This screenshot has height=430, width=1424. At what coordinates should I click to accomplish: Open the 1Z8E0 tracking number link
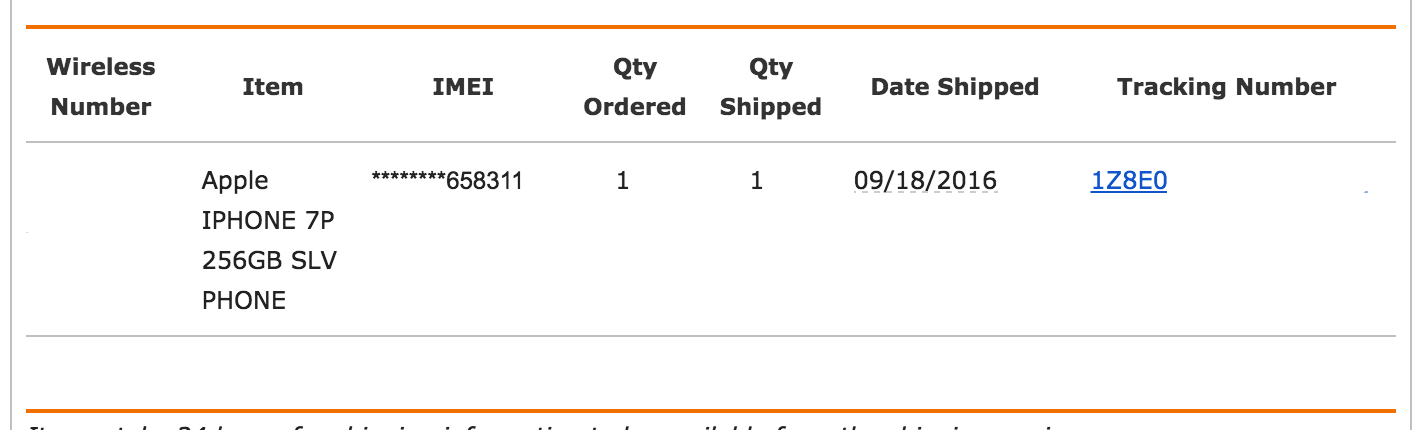1128,182
